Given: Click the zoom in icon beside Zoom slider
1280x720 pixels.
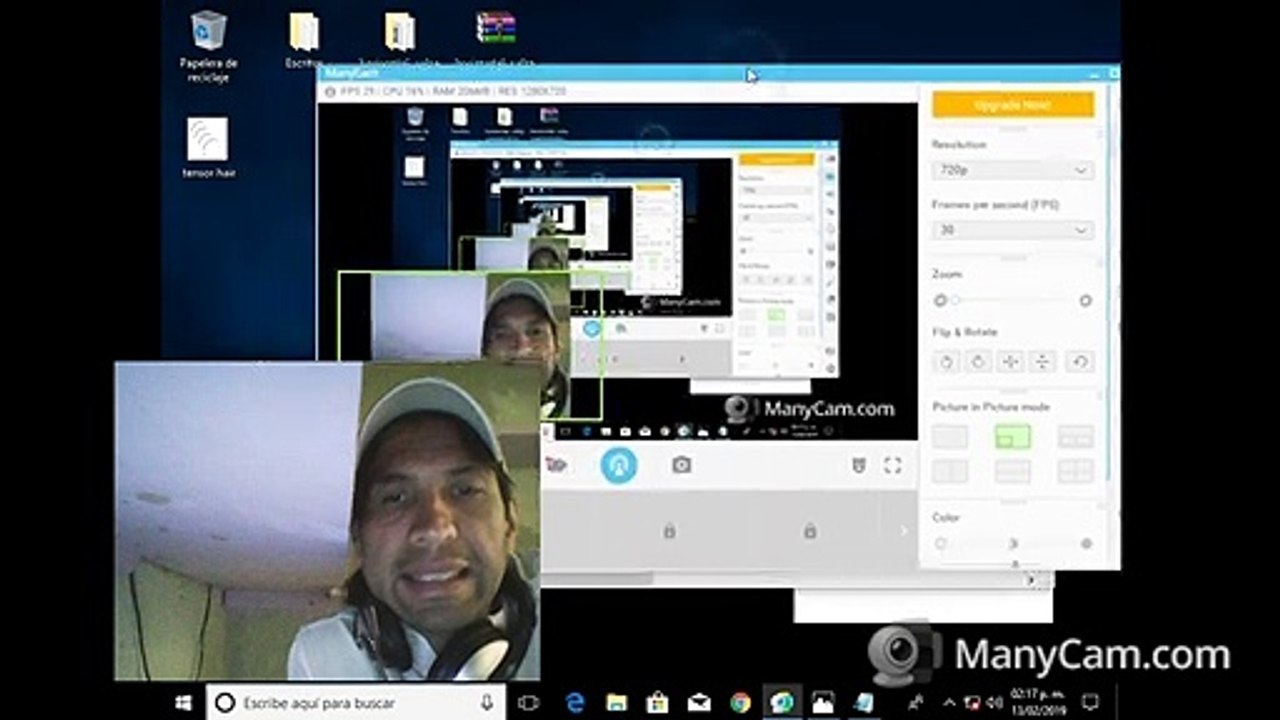Looking at the screenshot, I should click(x=1086, y=300).
